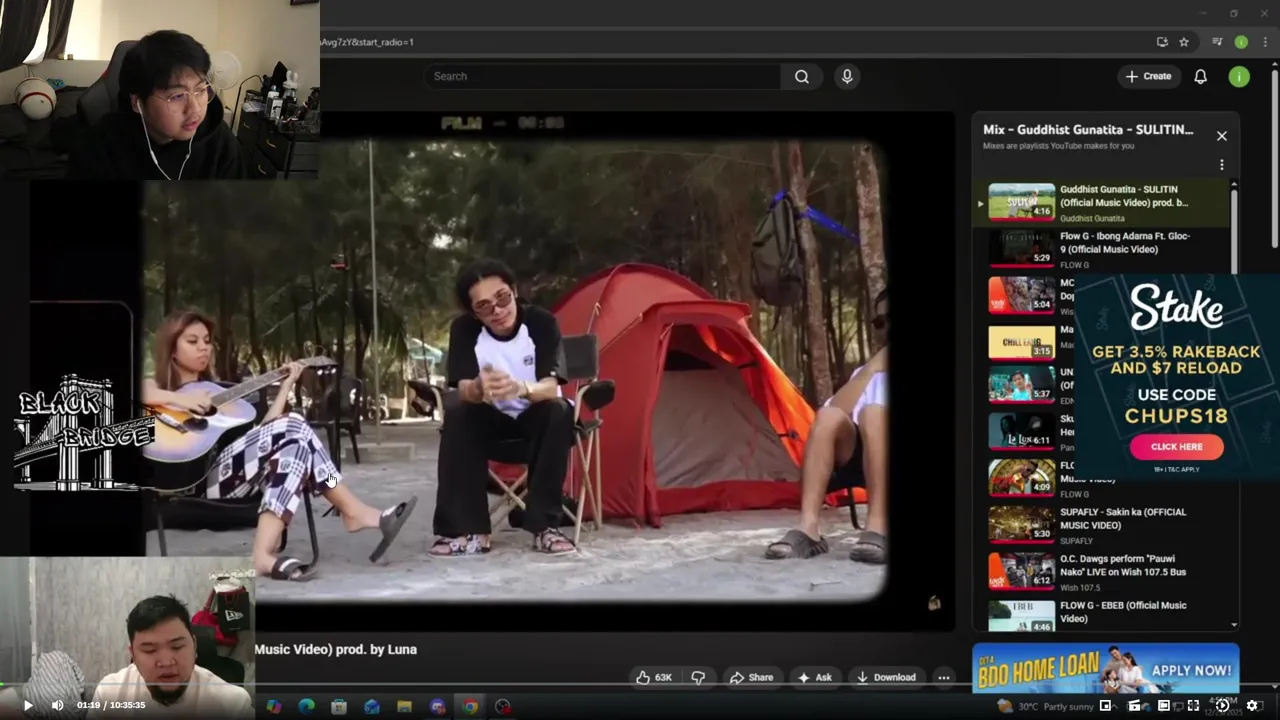Open the YouTube account avatar menu
Image resolution: width=1280 pixels, height=720 pixels.
click(1239, 76)
